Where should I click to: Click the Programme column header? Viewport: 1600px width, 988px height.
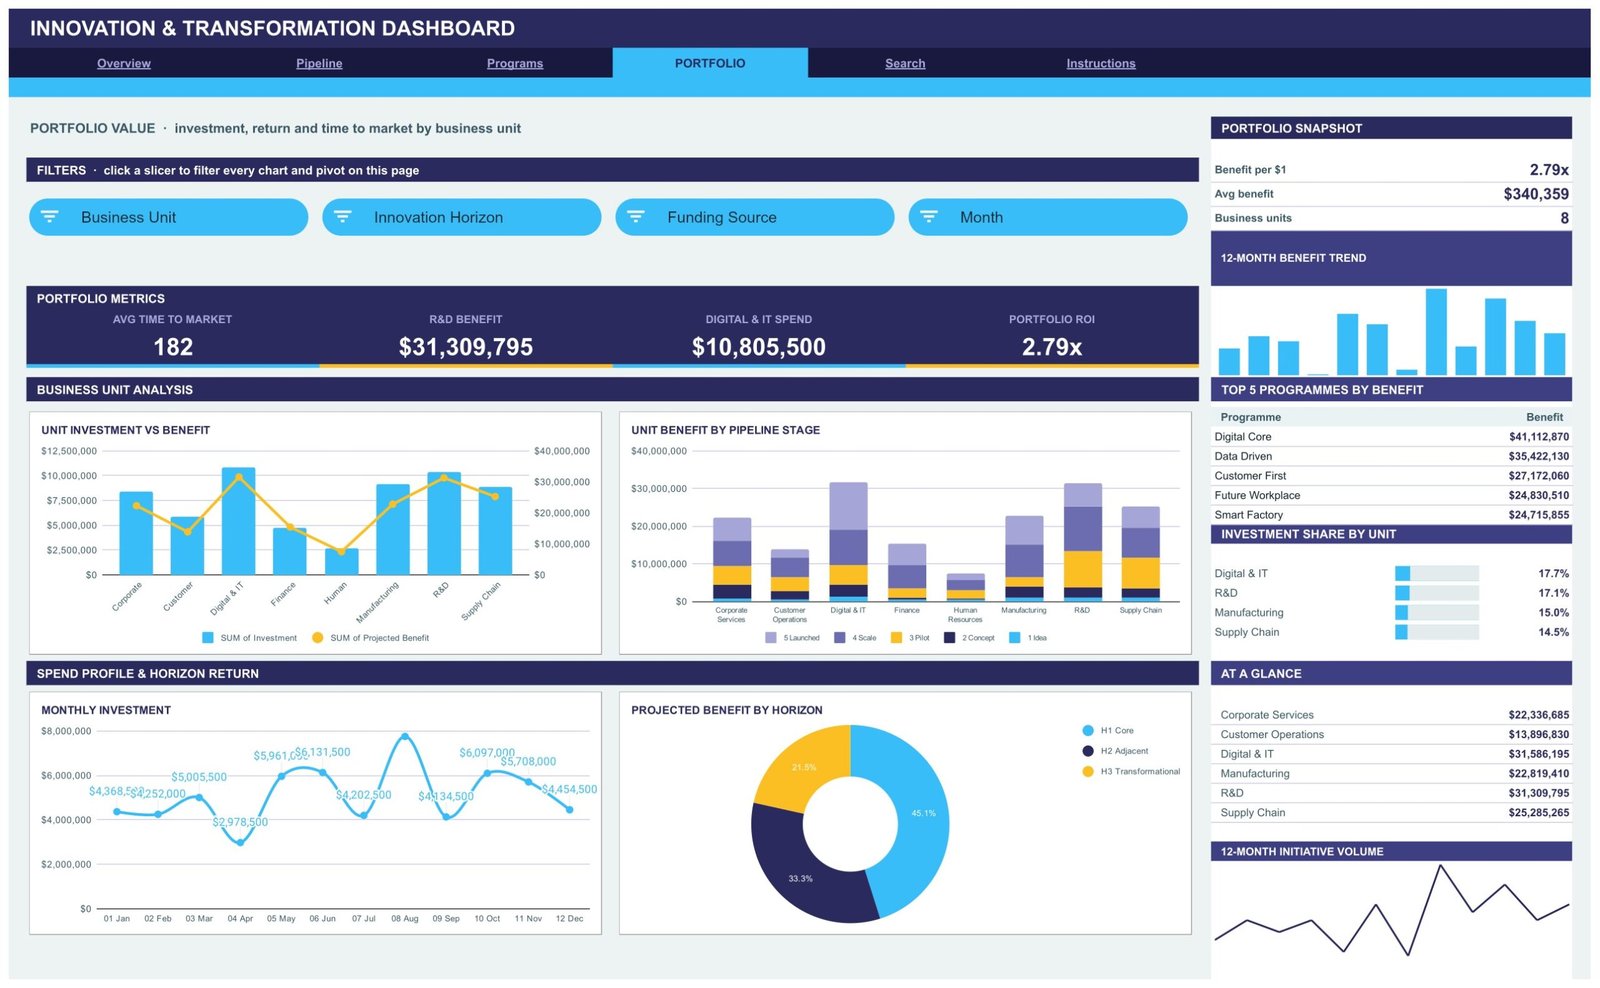click(x=1250, y=417)
